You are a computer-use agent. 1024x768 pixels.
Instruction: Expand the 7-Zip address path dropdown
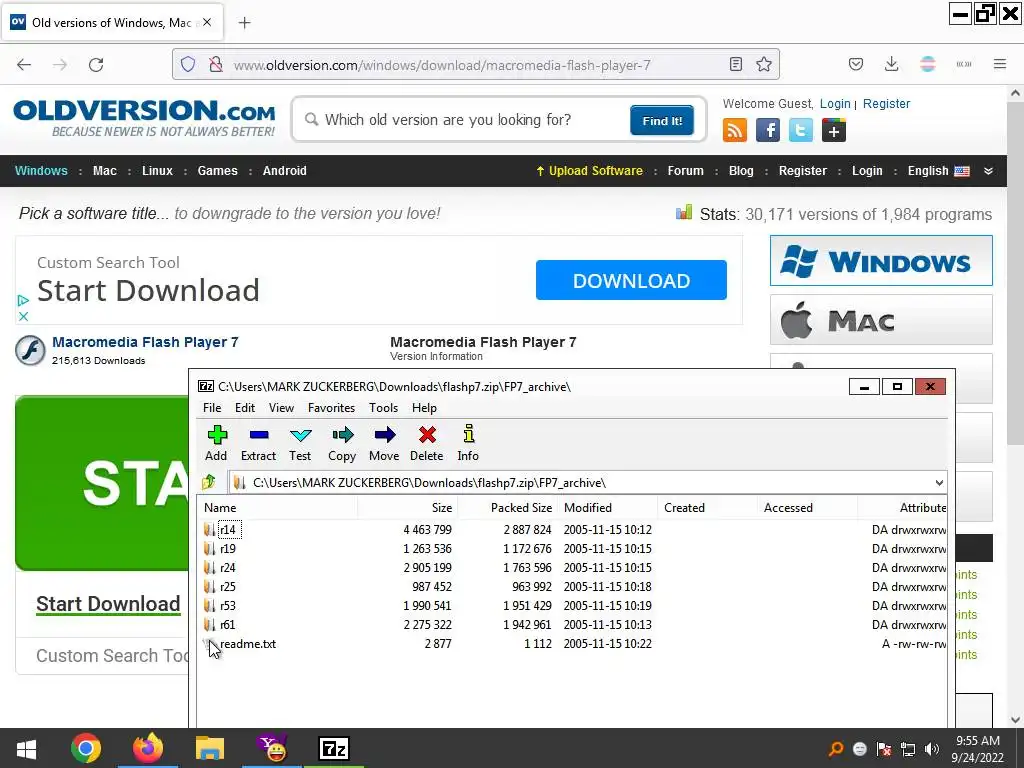pos(939,483)
